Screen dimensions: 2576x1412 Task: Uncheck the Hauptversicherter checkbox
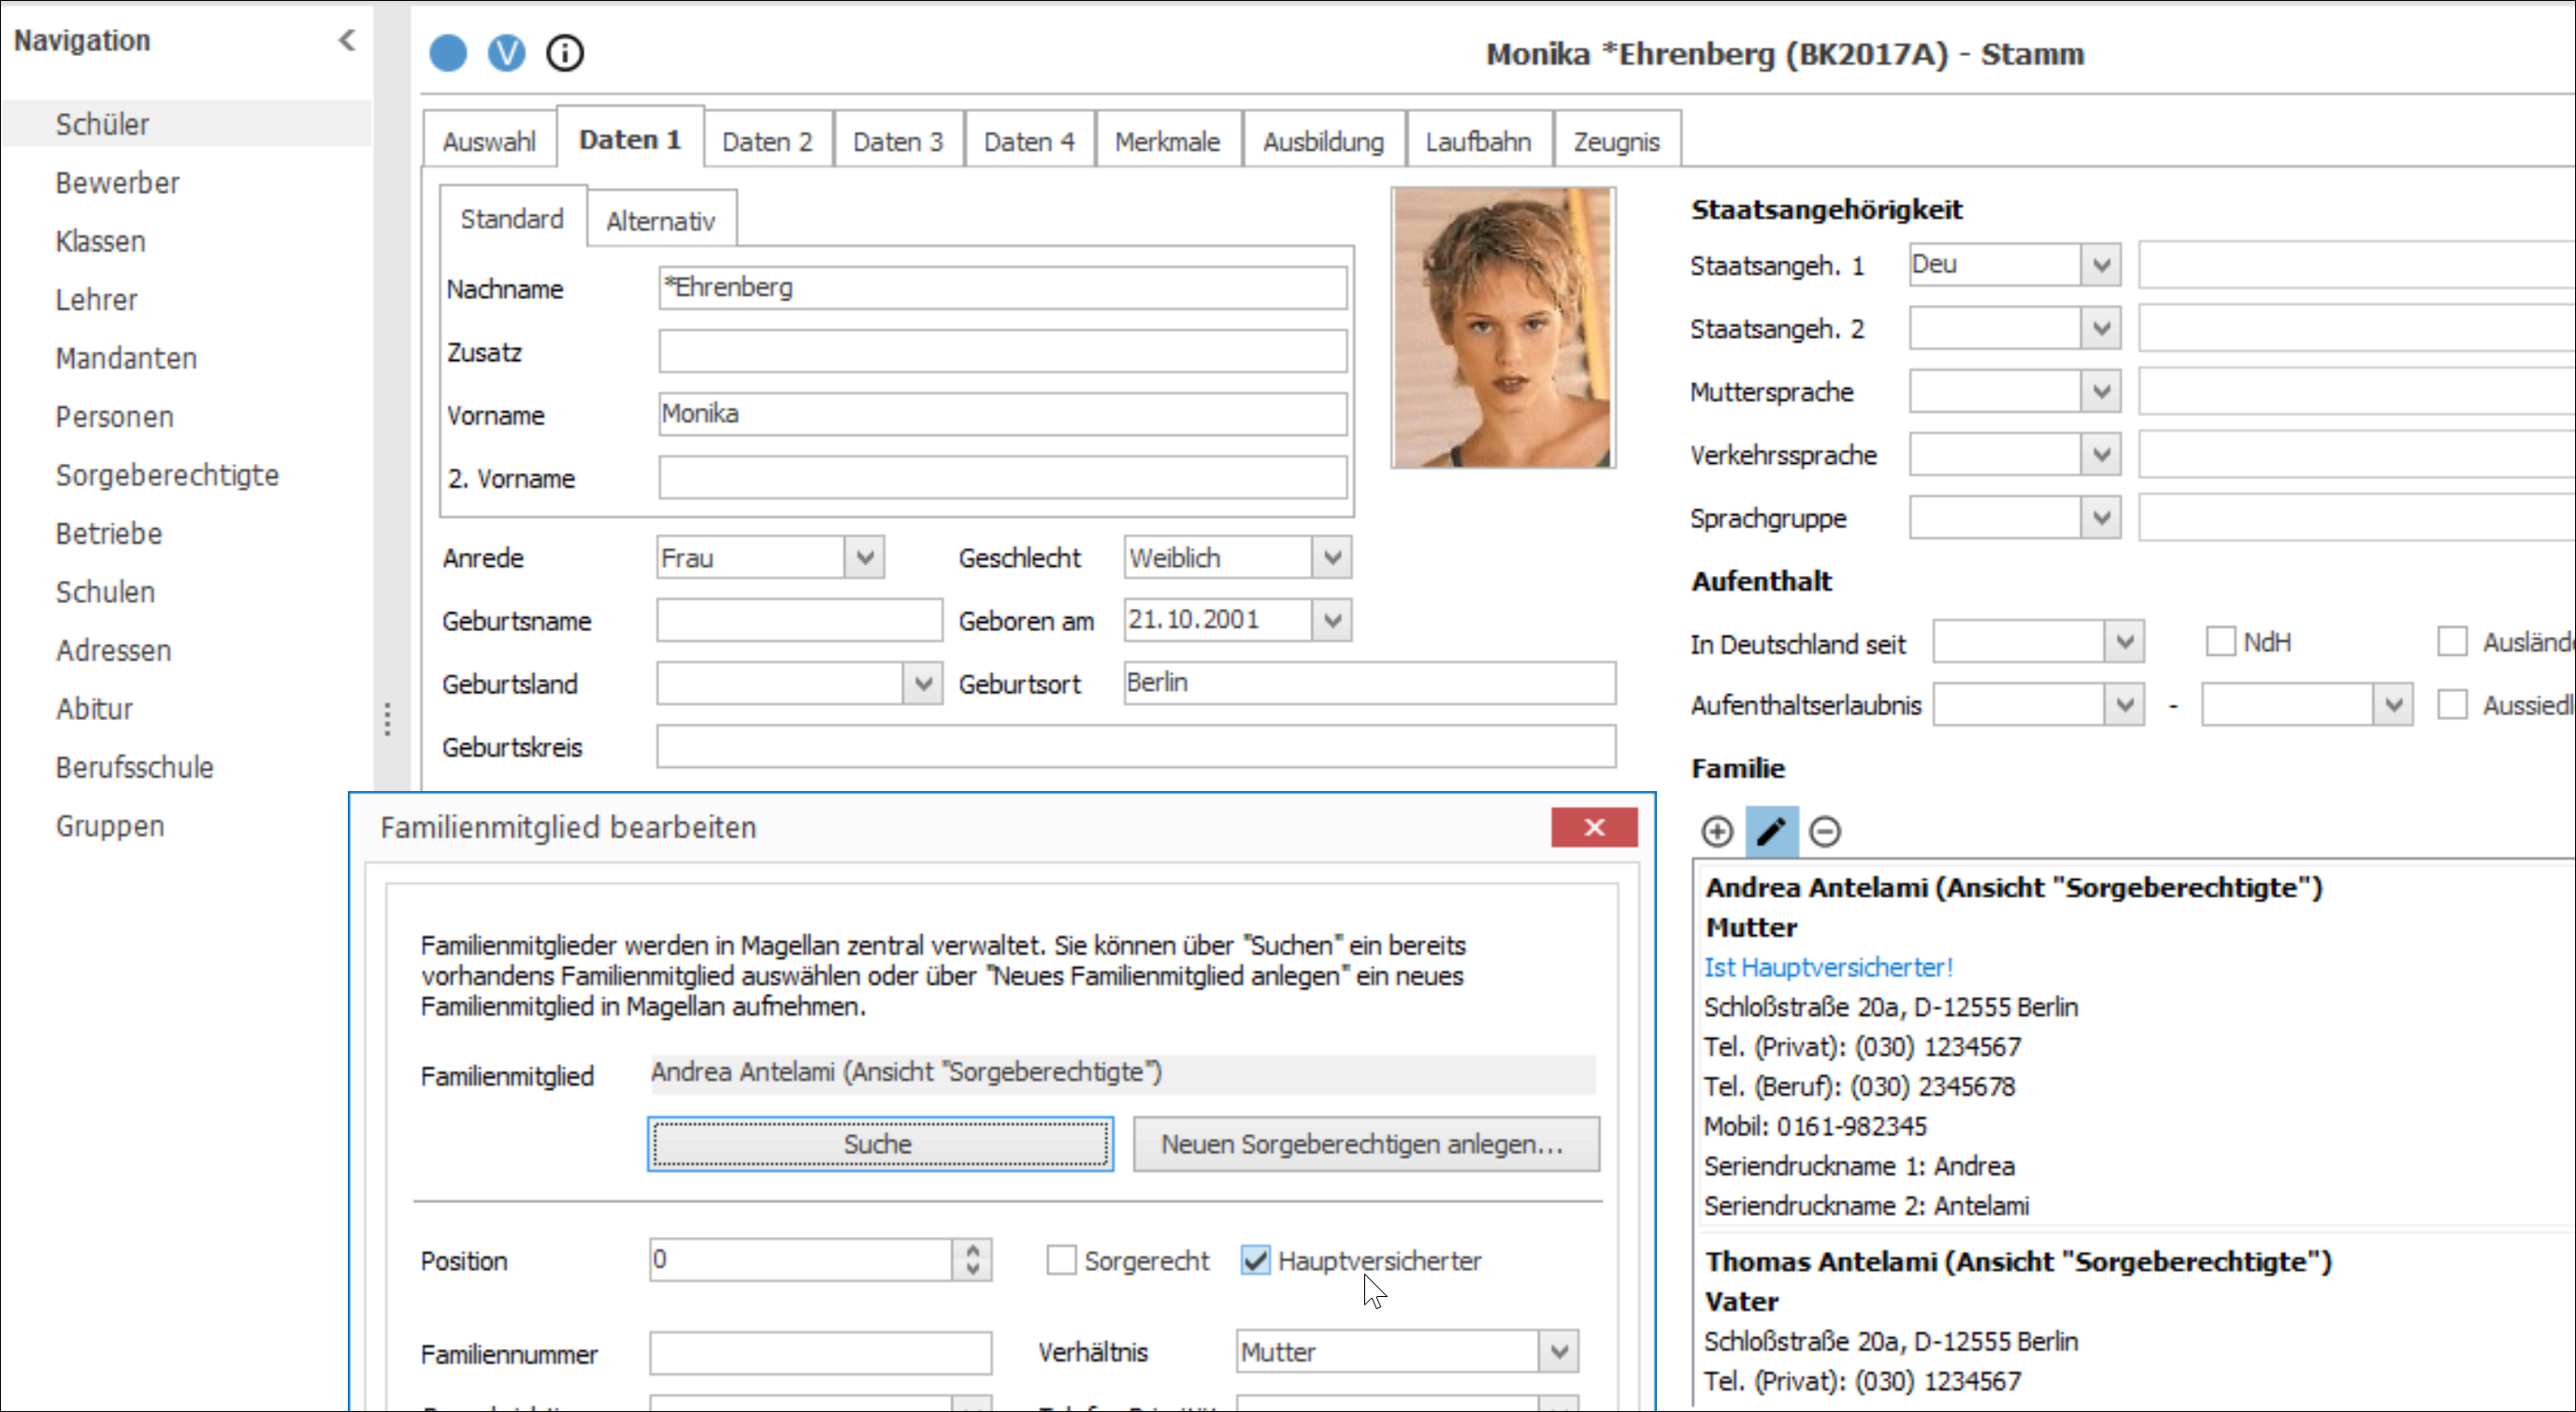pos(1255,1260)
